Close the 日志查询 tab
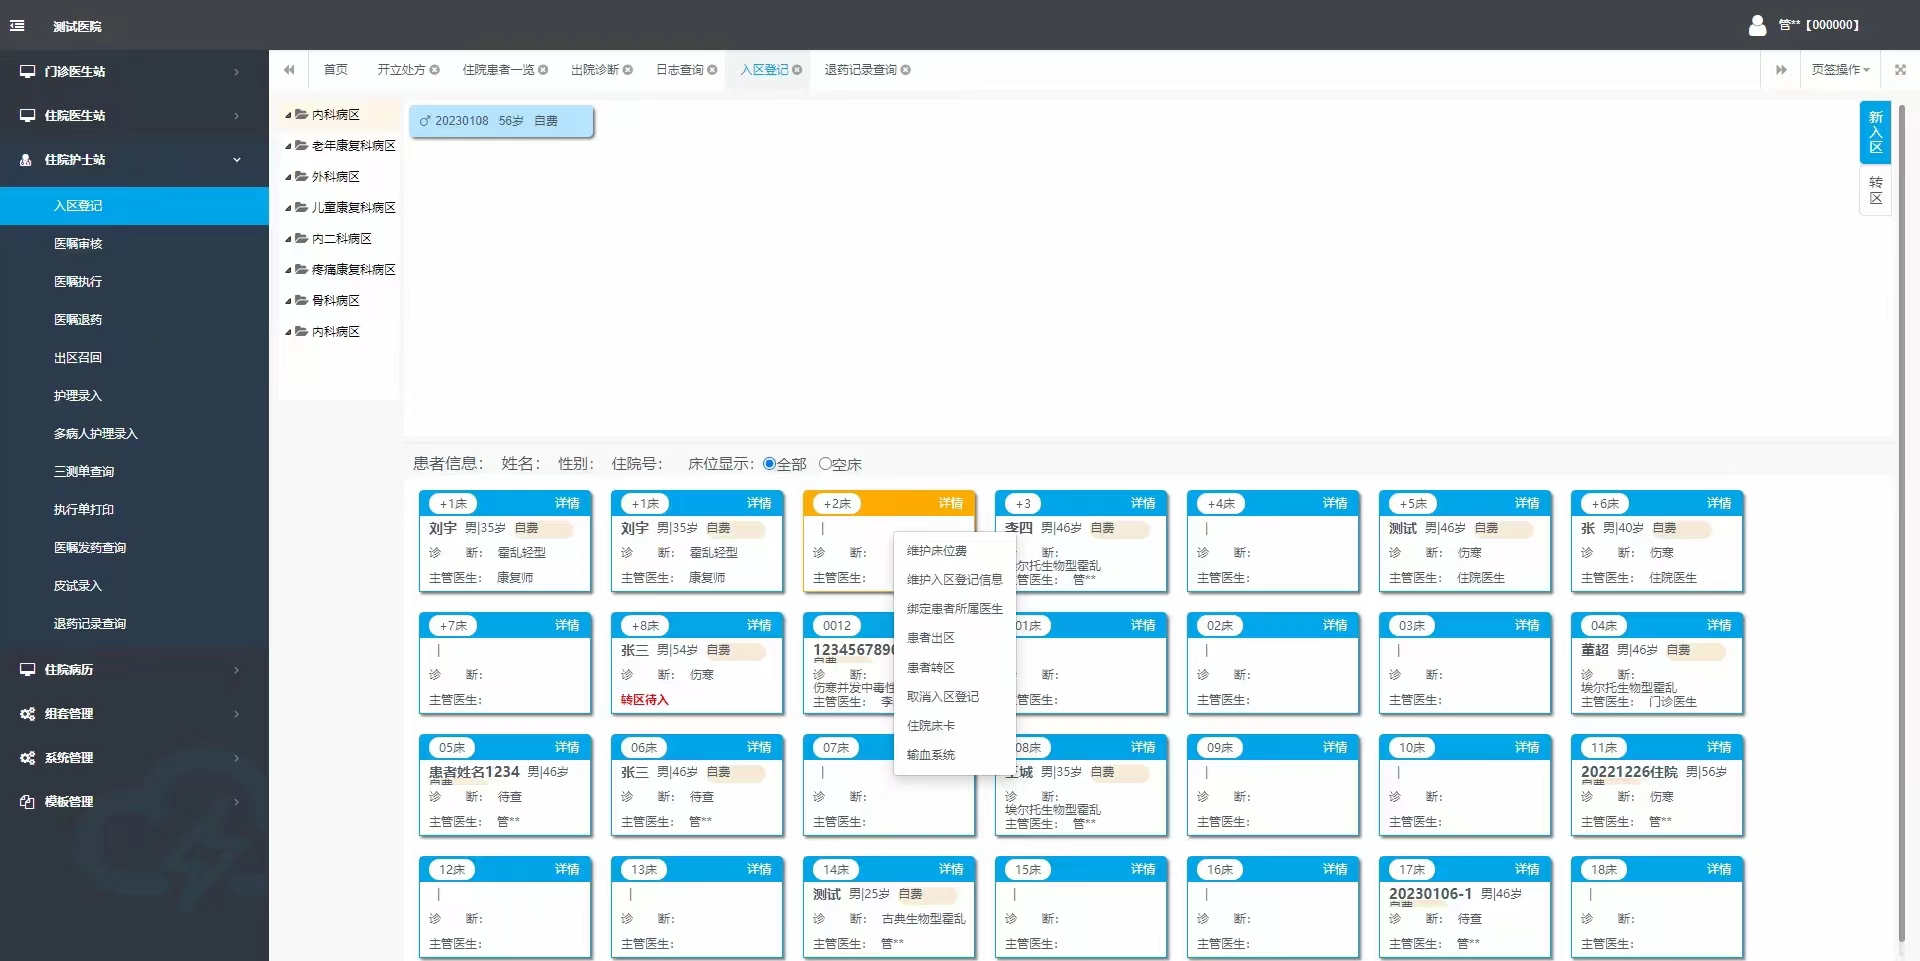 (x=712, y=70)
